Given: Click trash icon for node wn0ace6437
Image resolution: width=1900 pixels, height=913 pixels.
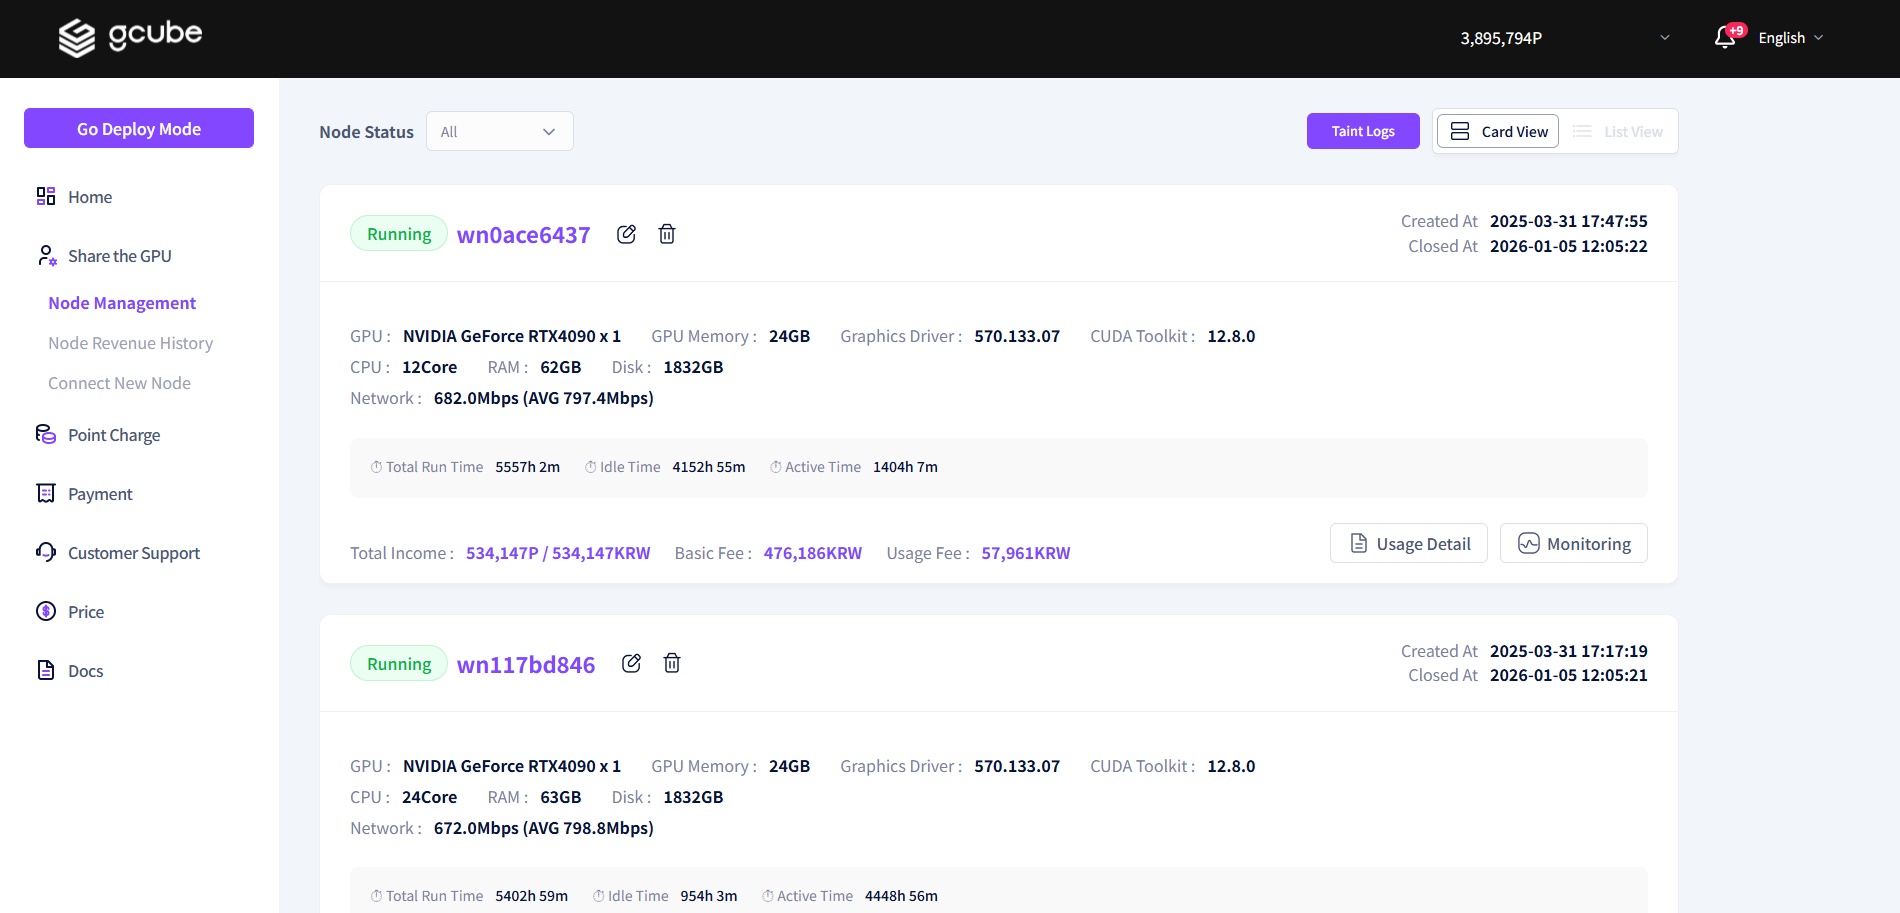Looking at the screenshot, I should tap(667, 234).
